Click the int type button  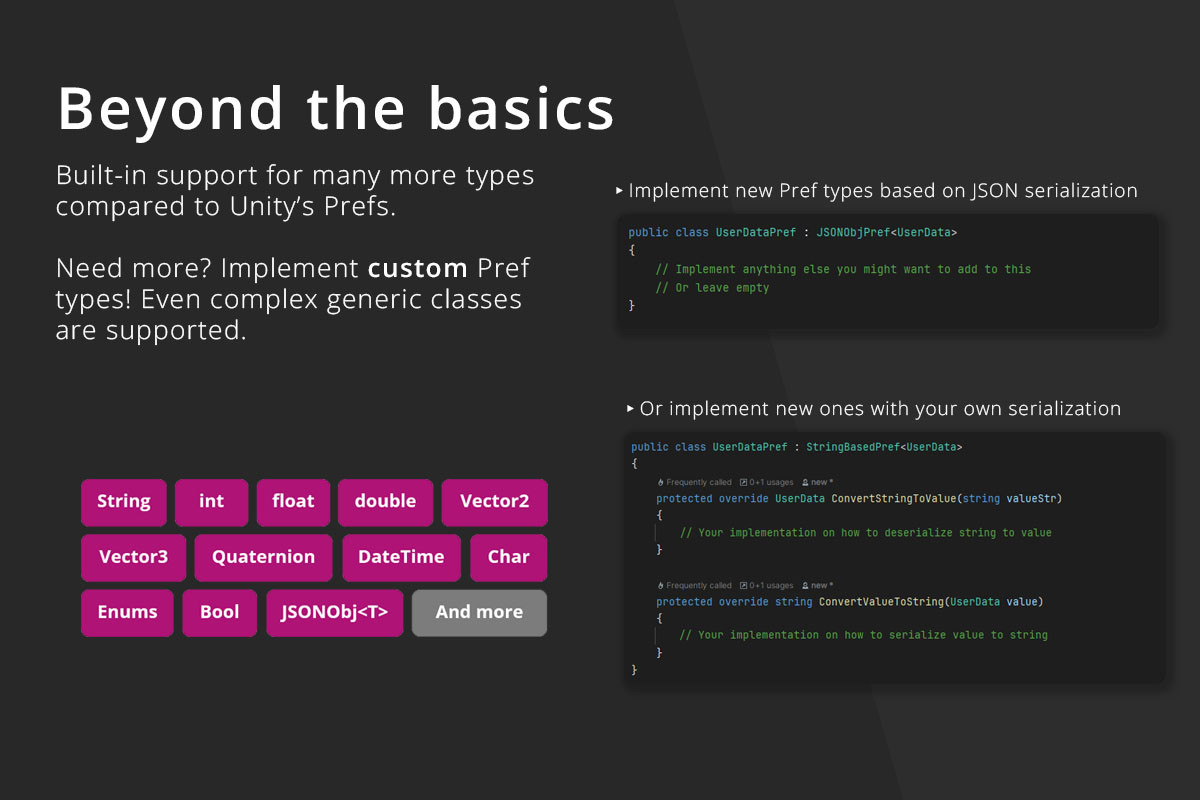pos(211,502)
